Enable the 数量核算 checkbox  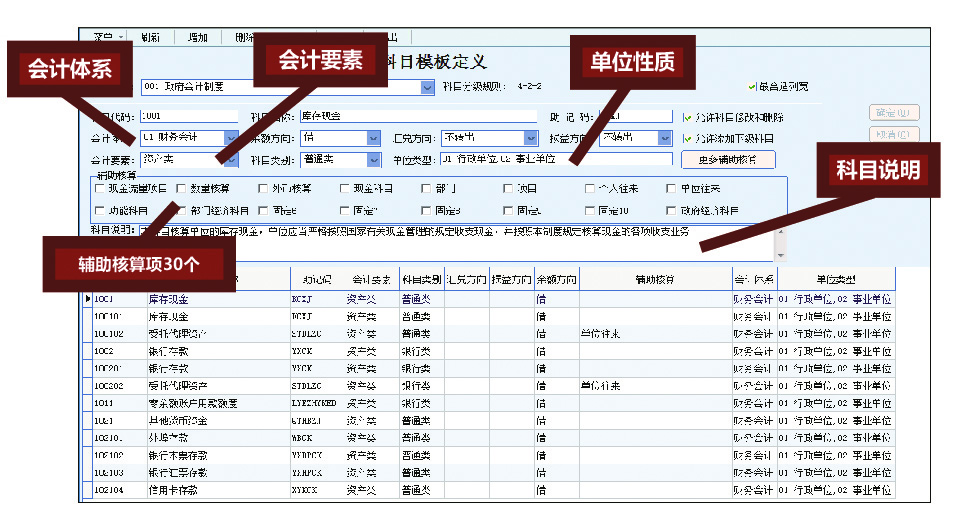(182, 188)
